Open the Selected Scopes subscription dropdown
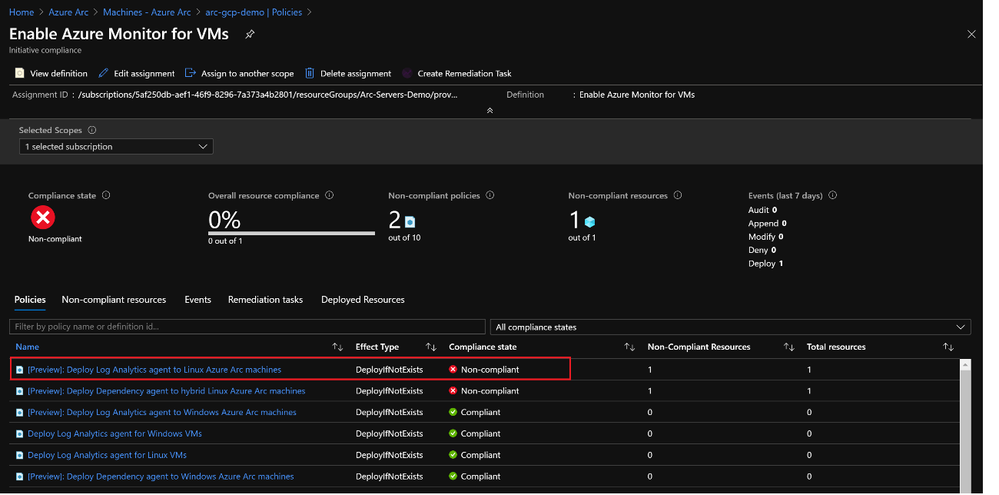Viewport: 999px width, 495px height. (116, 147)
